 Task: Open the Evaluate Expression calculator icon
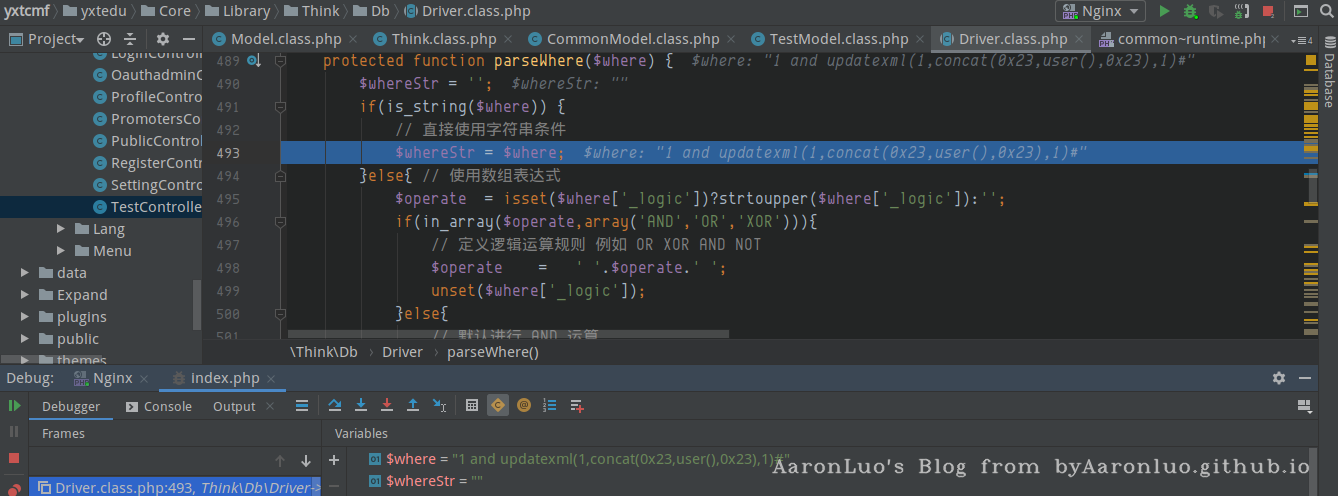[x=473, y=405]
